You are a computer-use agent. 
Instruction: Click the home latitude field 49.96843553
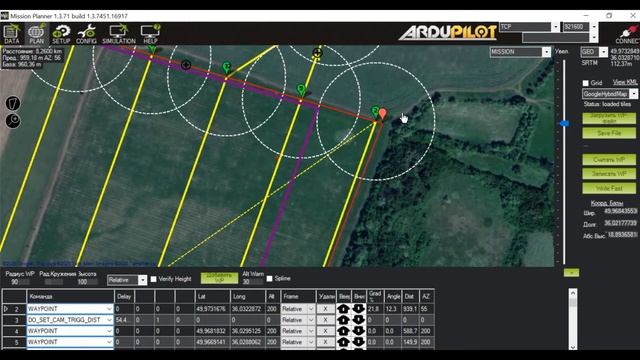point(620,211)
